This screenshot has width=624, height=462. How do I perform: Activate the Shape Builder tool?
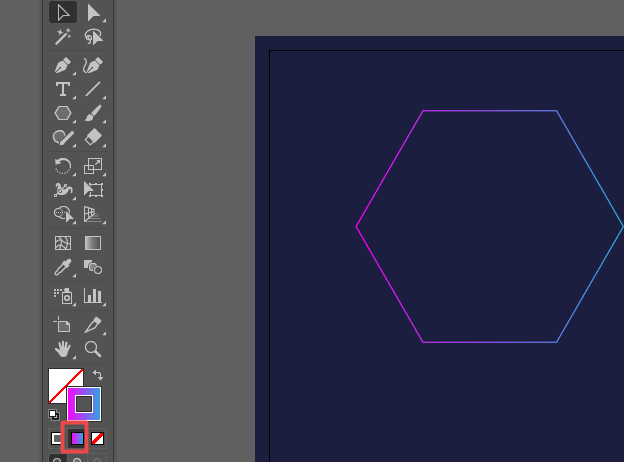63,214
